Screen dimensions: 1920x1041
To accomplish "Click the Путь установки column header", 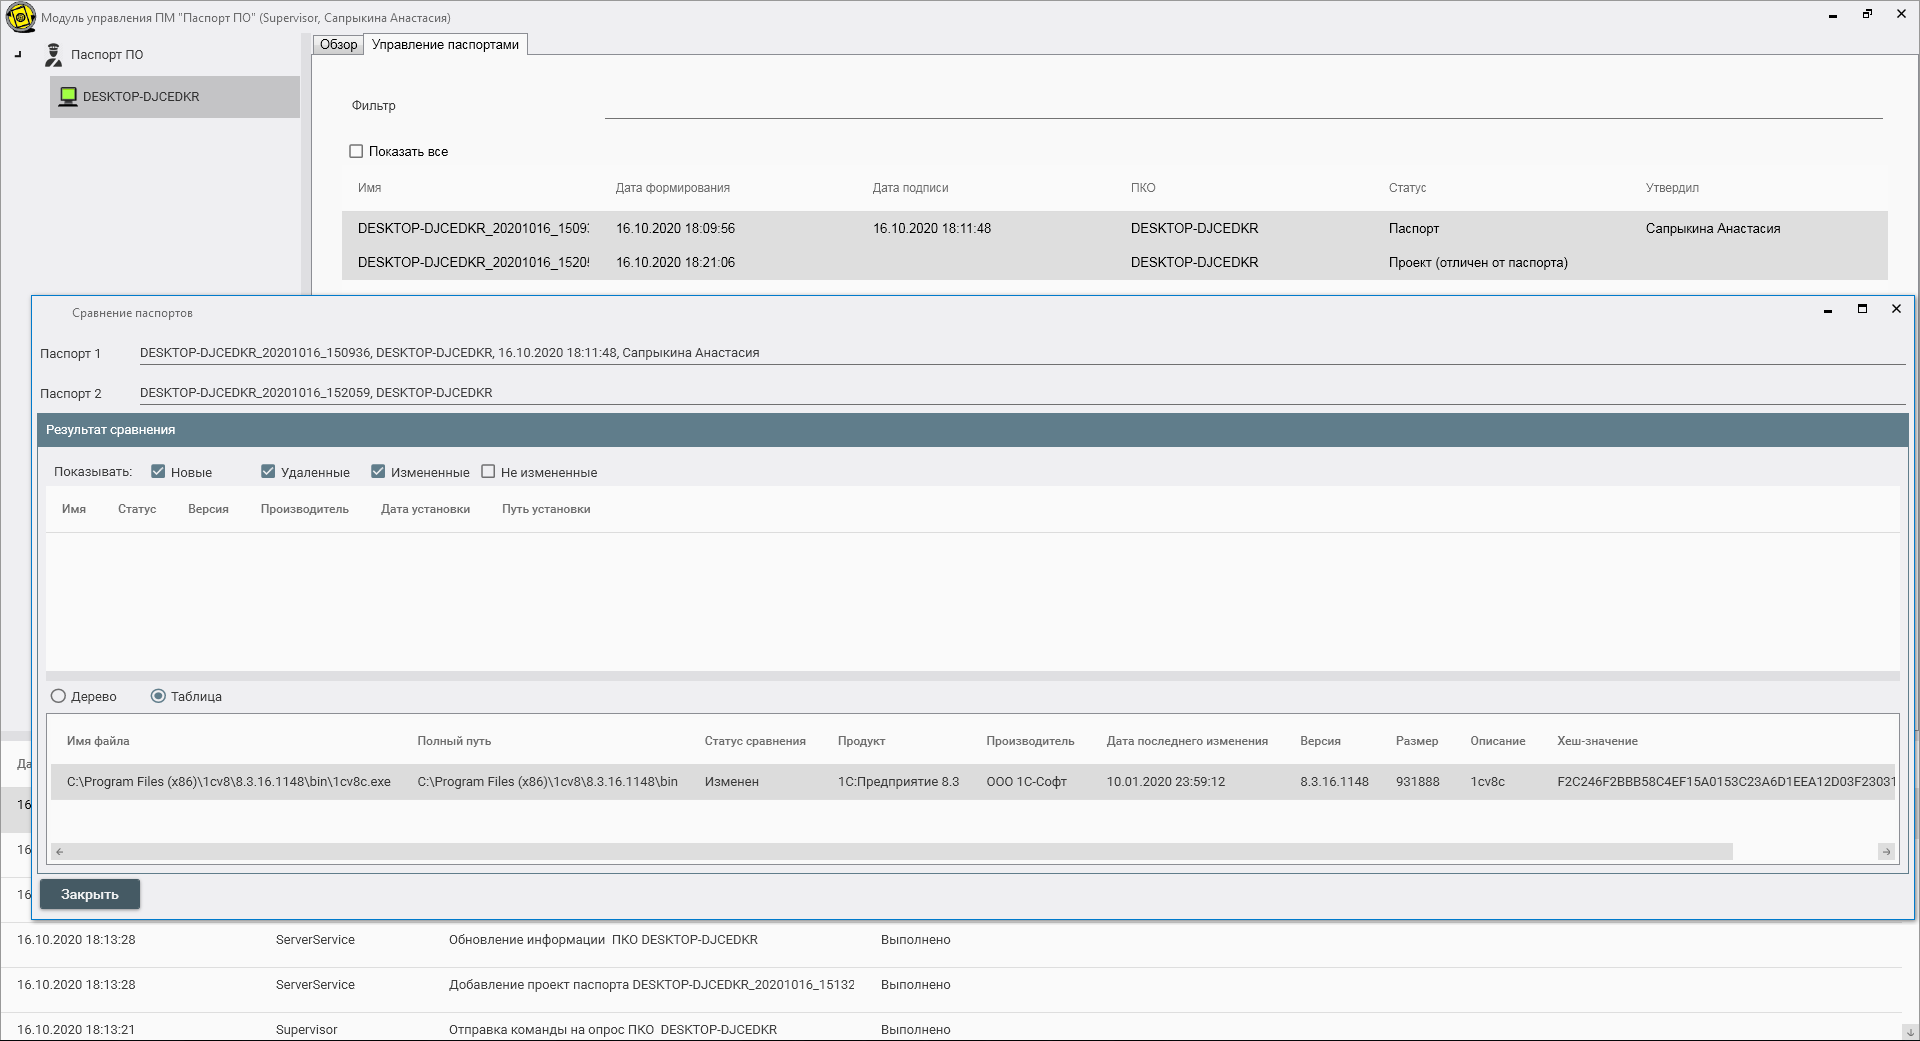I will point(546,509).
